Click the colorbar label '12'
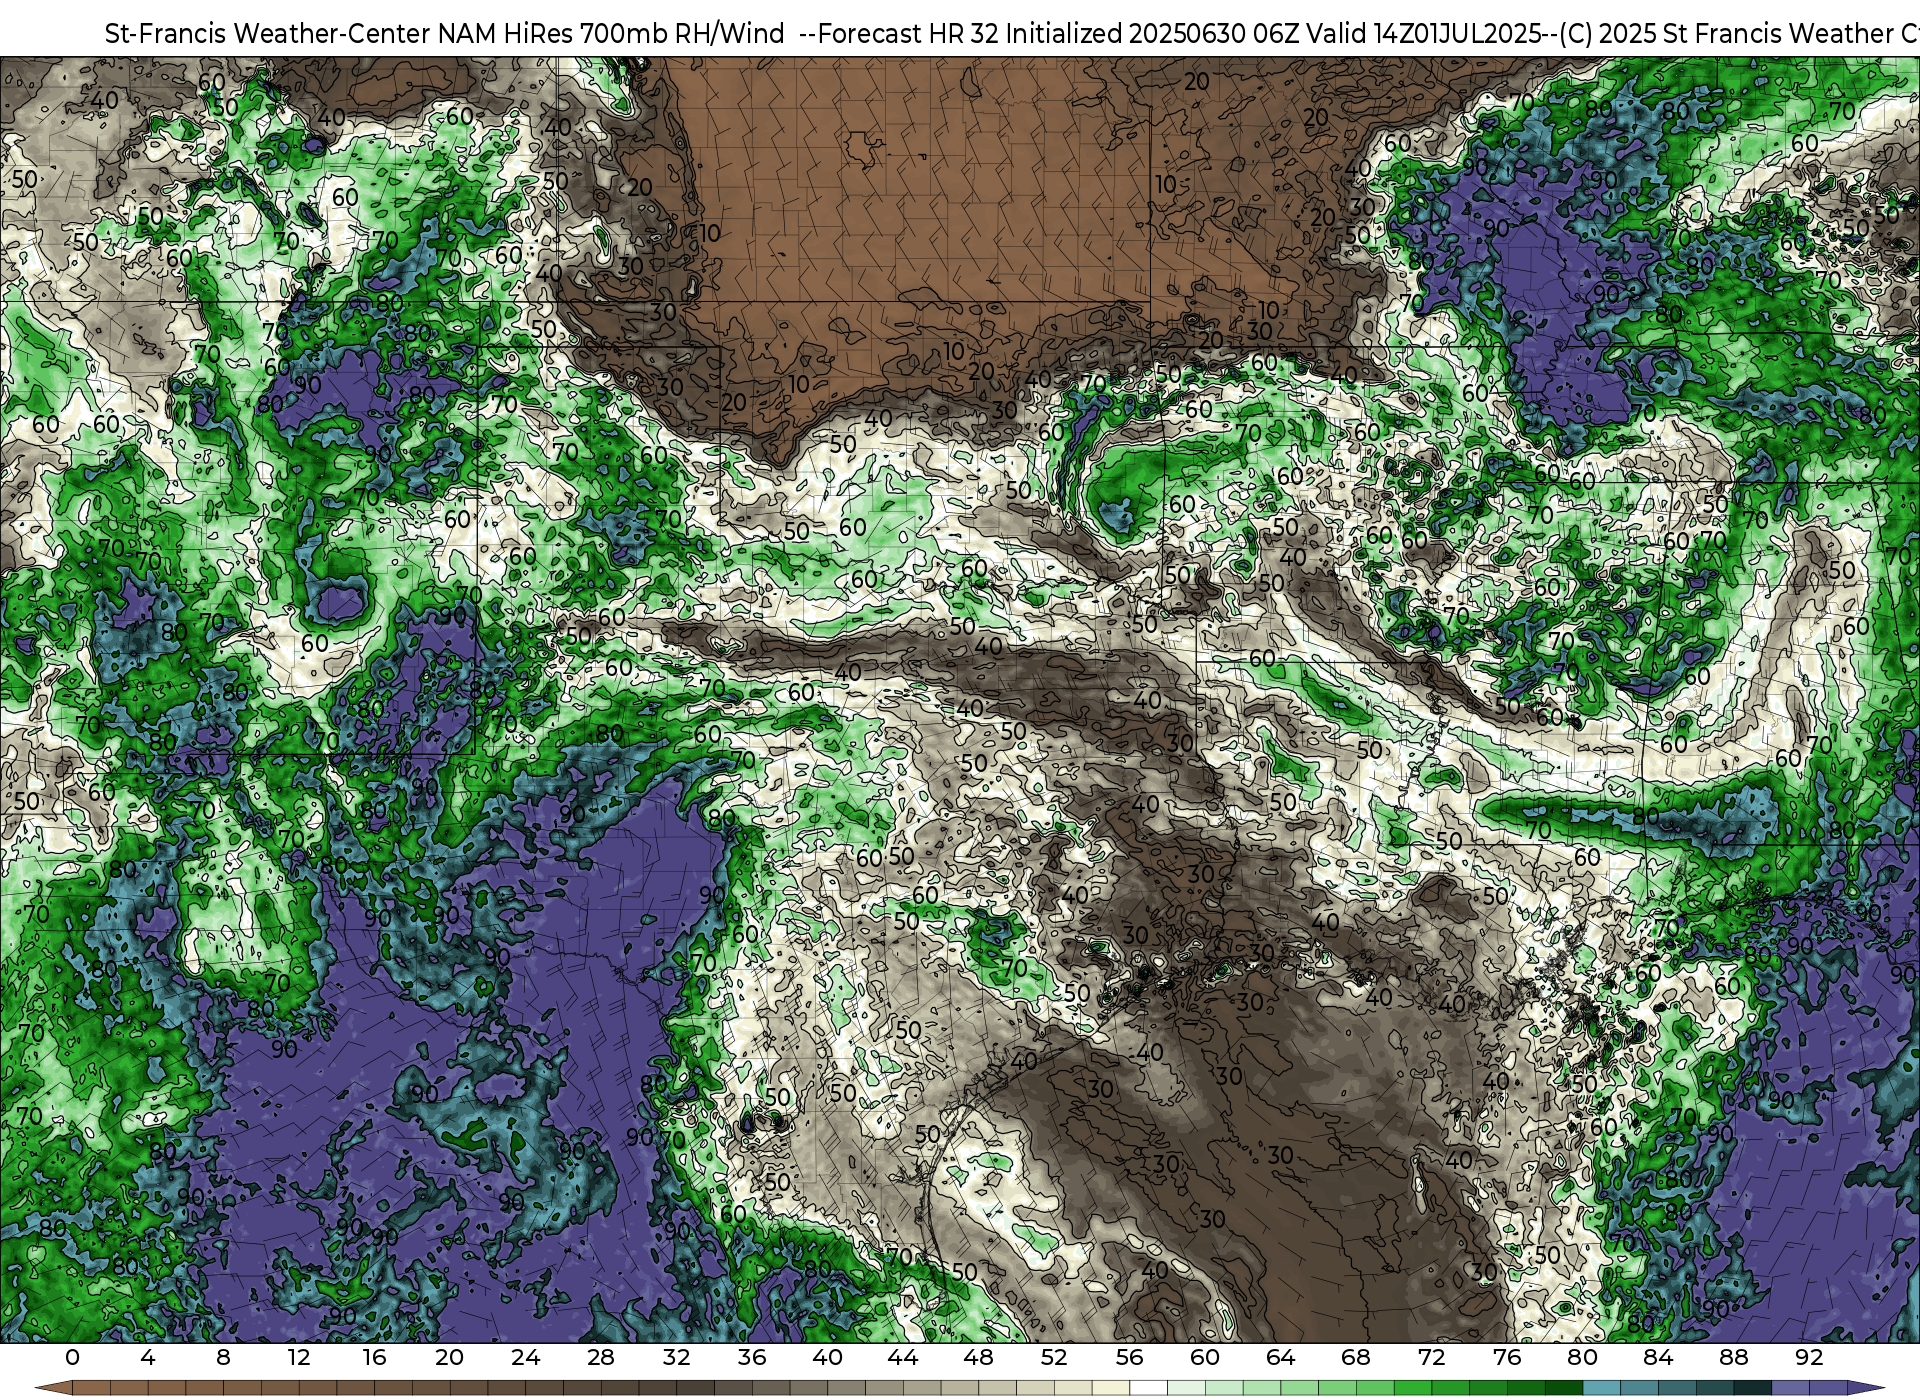 (x=299, y=1357)
